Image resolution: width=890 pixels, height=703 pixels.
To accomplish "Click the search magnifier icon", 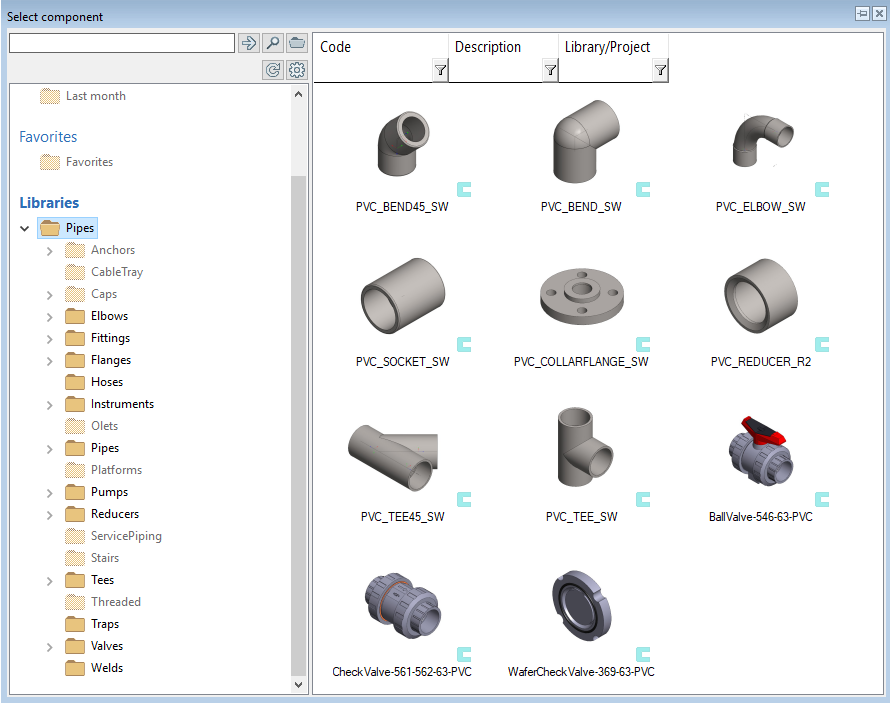I will [272, 43].
